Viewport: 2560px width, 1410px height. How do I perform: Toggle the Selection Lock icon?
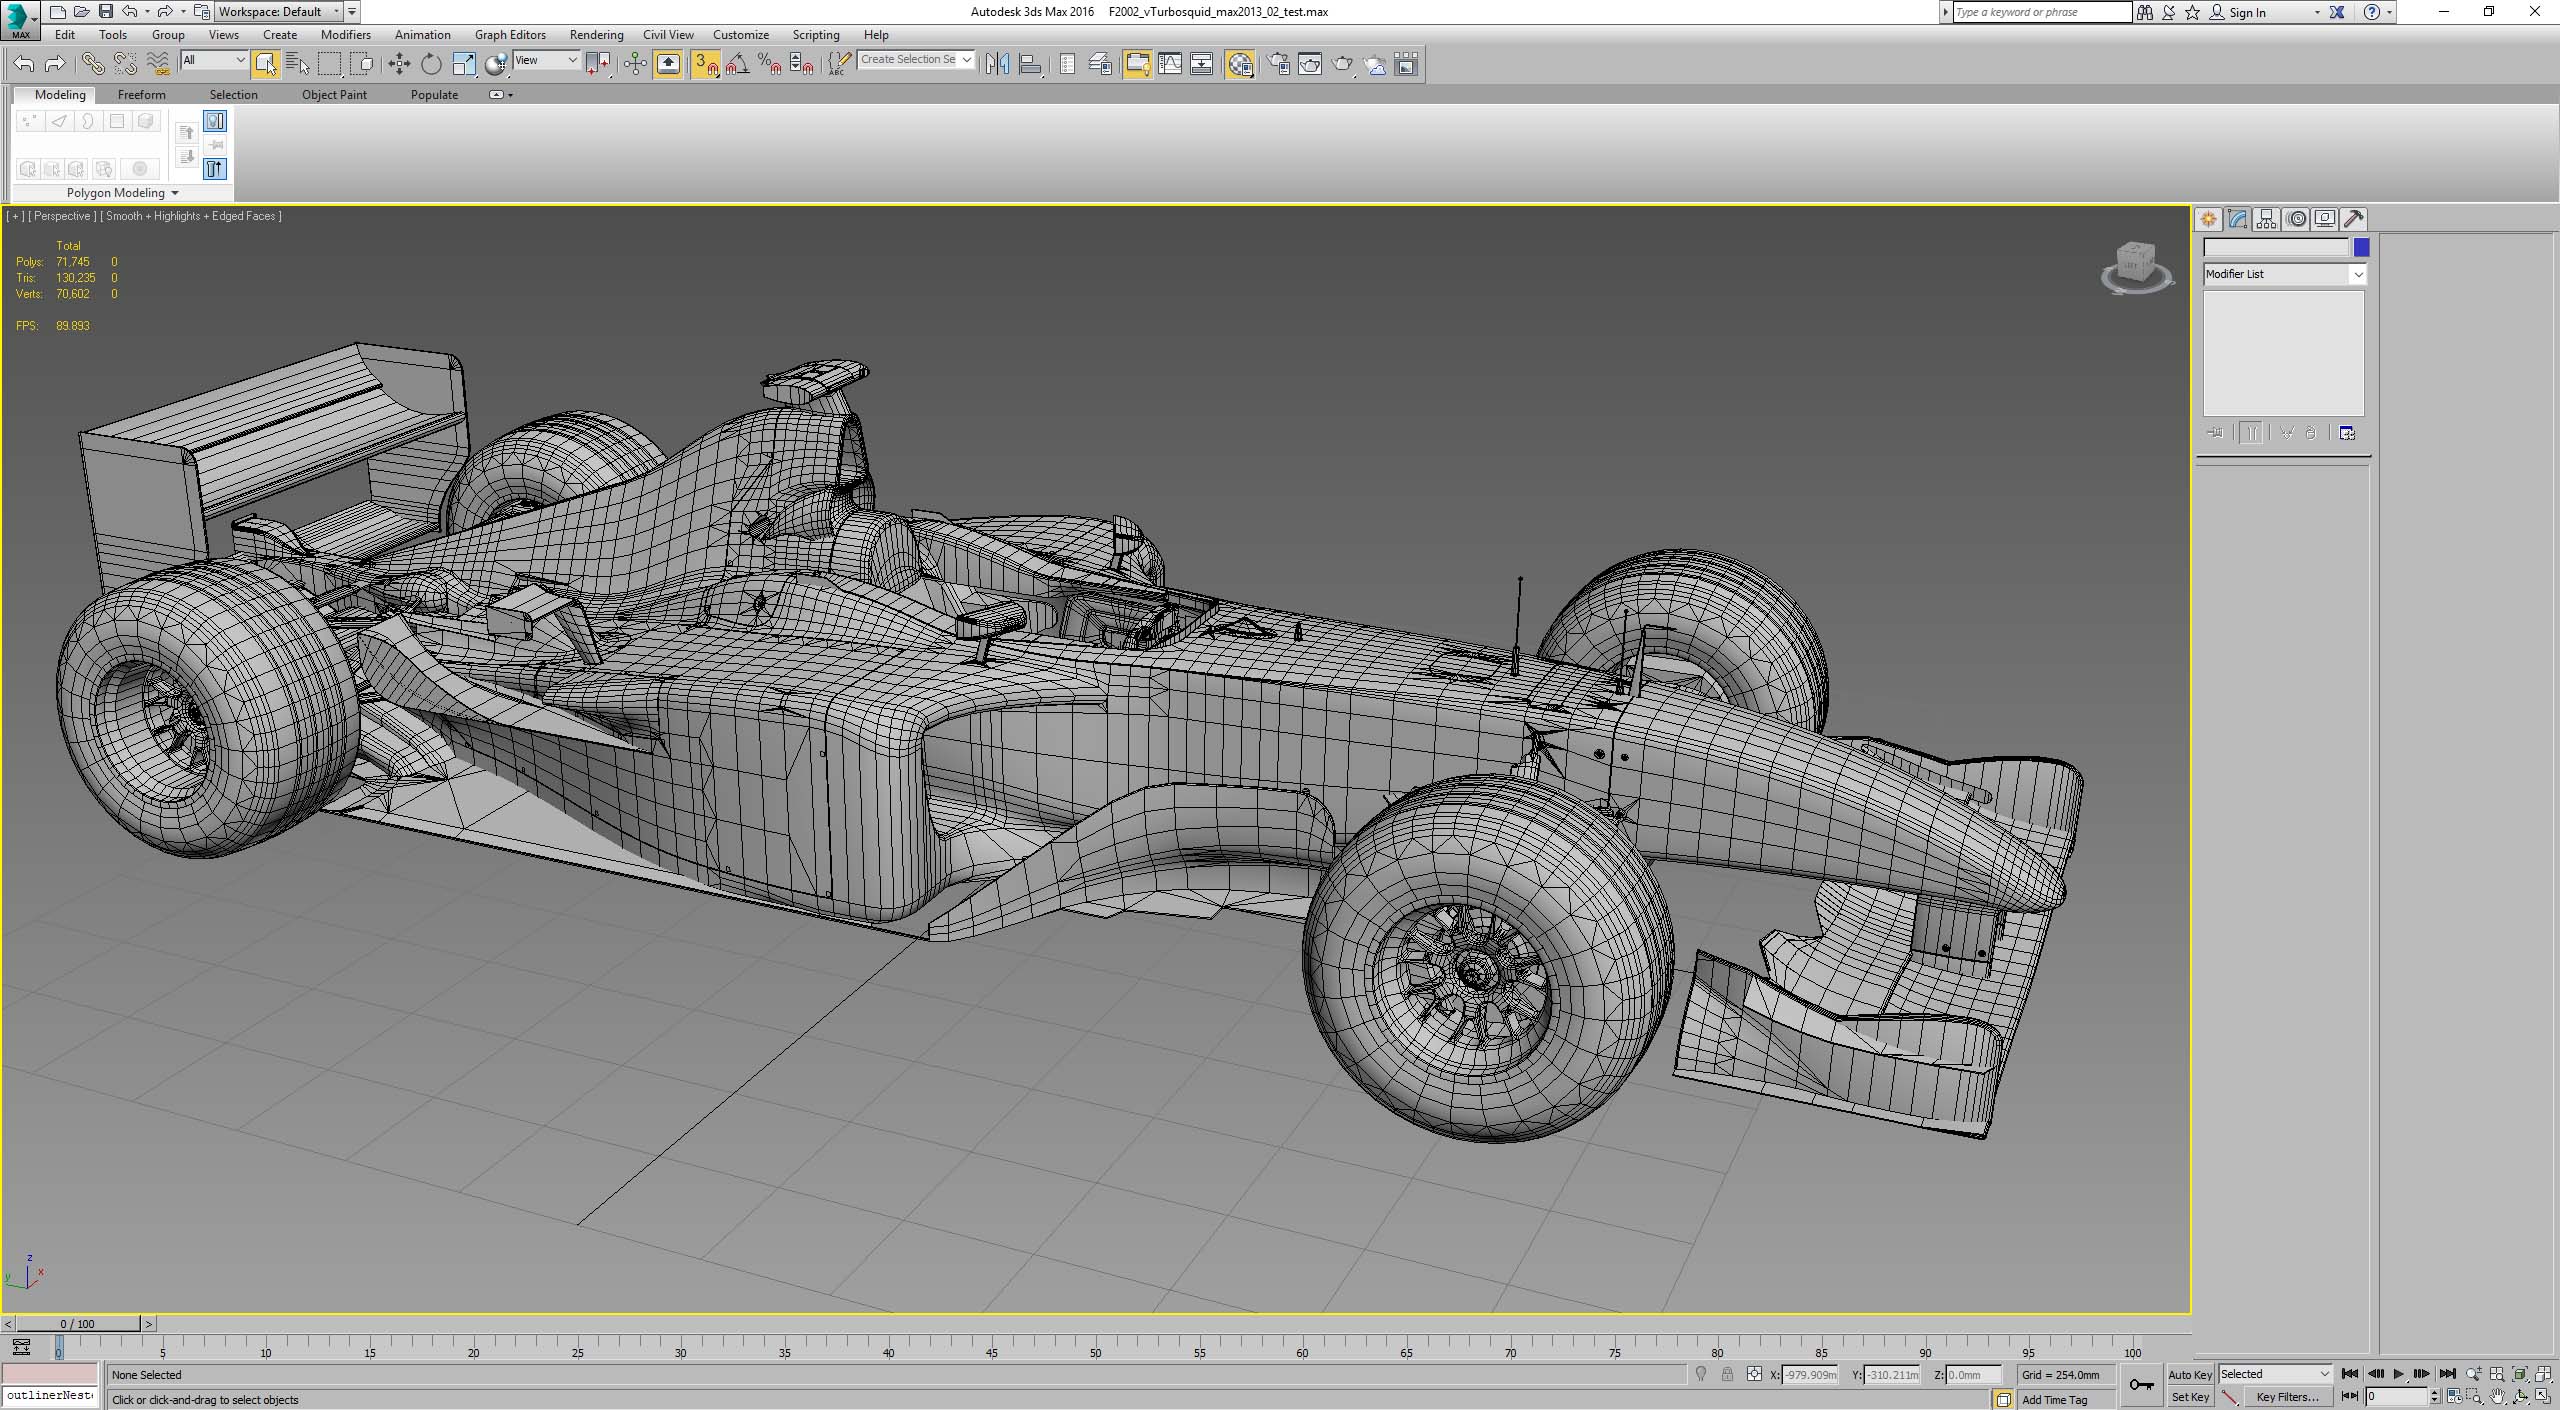[x=1727, y=1375]
